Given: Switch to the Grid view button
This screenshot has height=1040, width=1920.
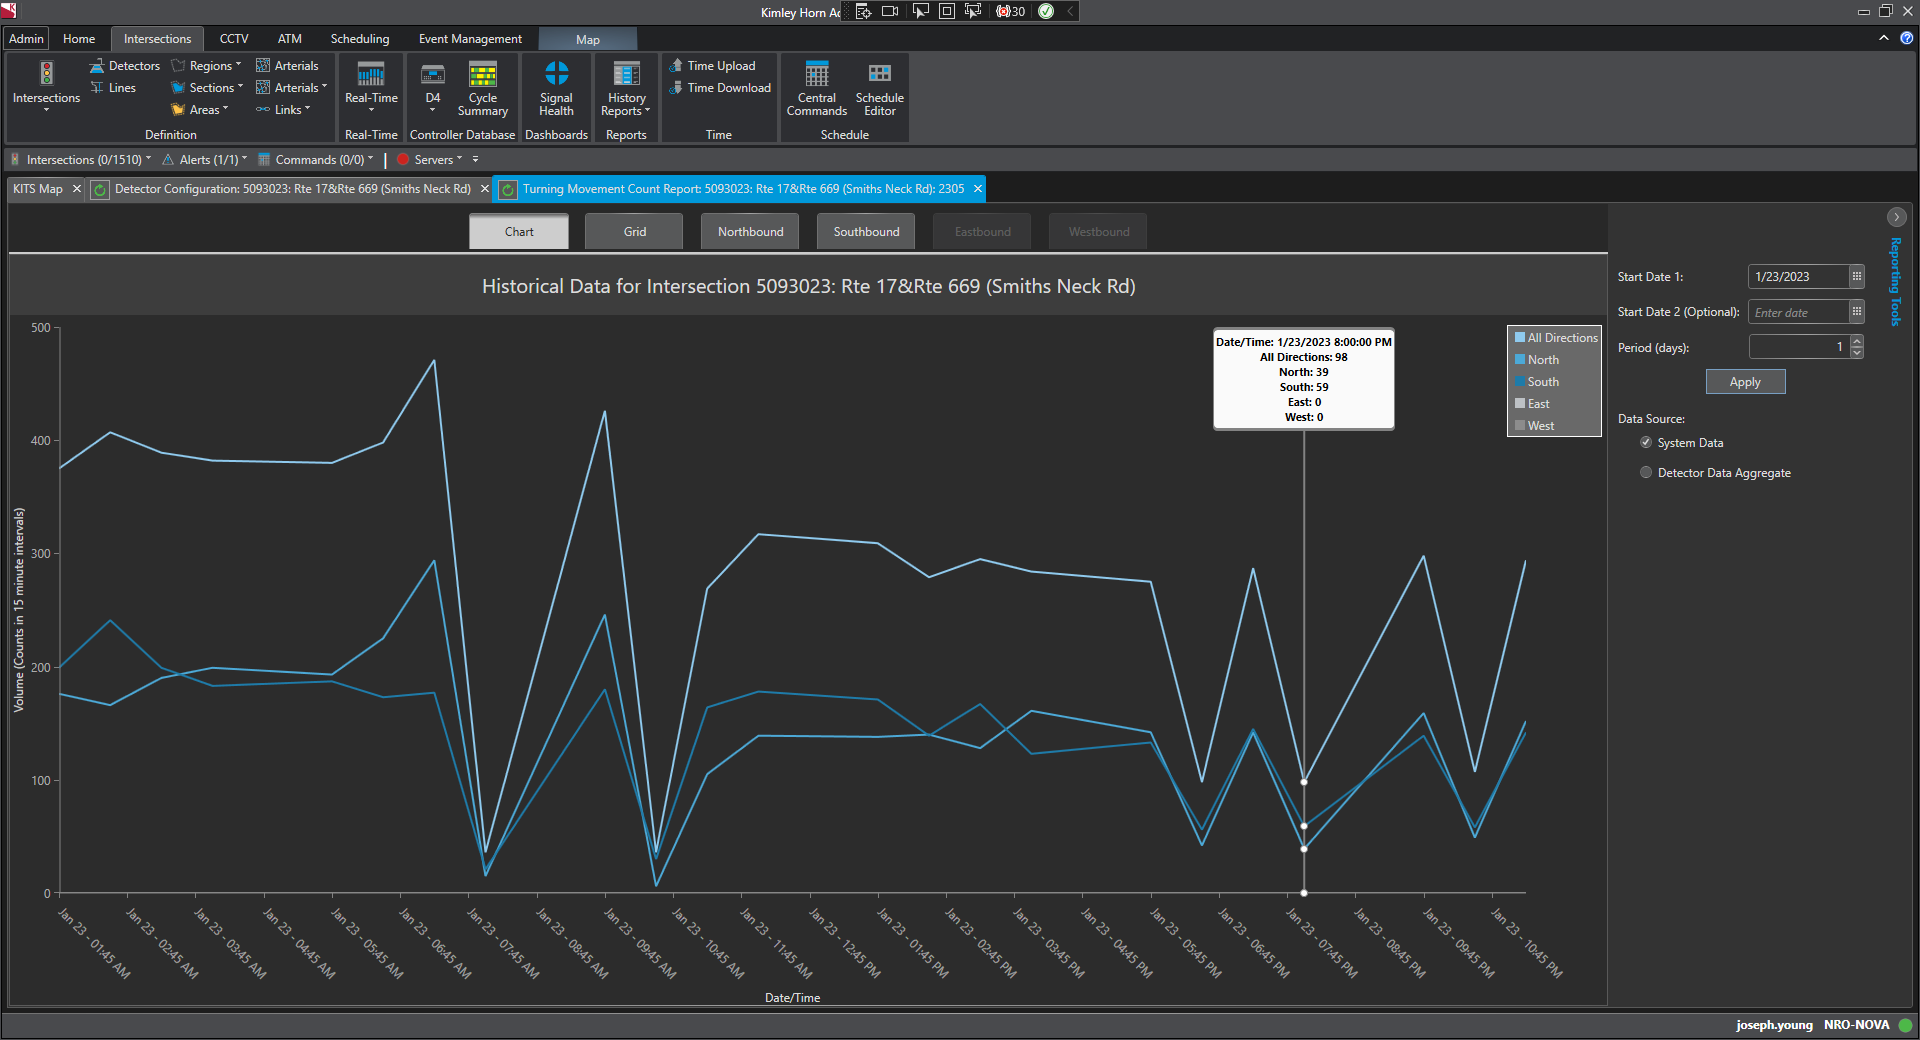Looking at the screenshot, I should tap(635, 232).
